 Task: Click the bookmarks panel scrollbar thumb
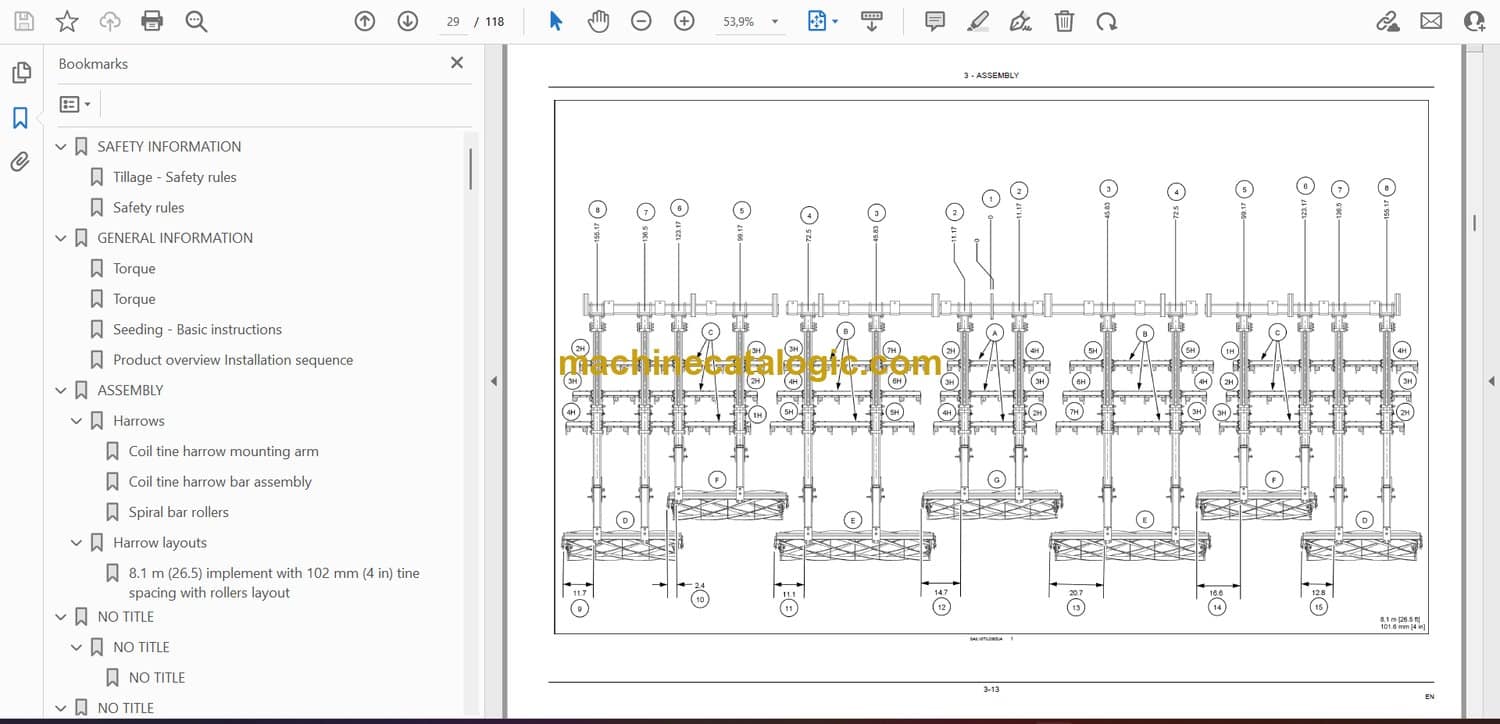tap(471, 169)
